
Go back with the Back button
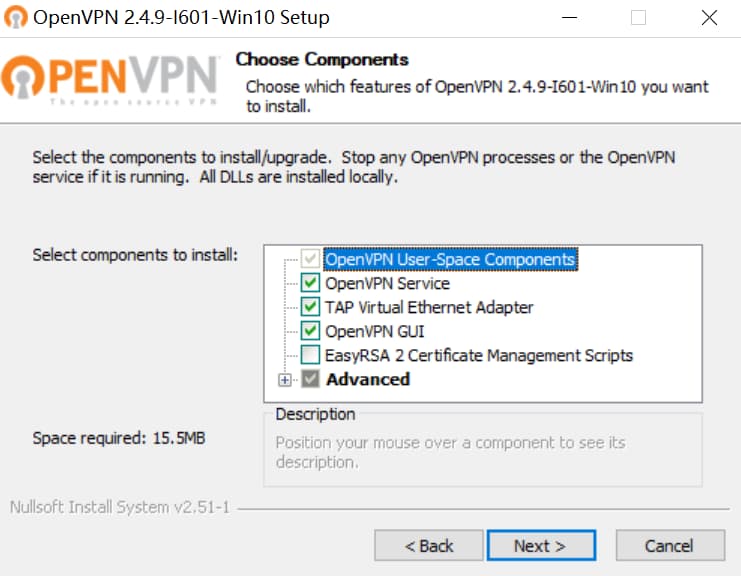pos(429,546)
